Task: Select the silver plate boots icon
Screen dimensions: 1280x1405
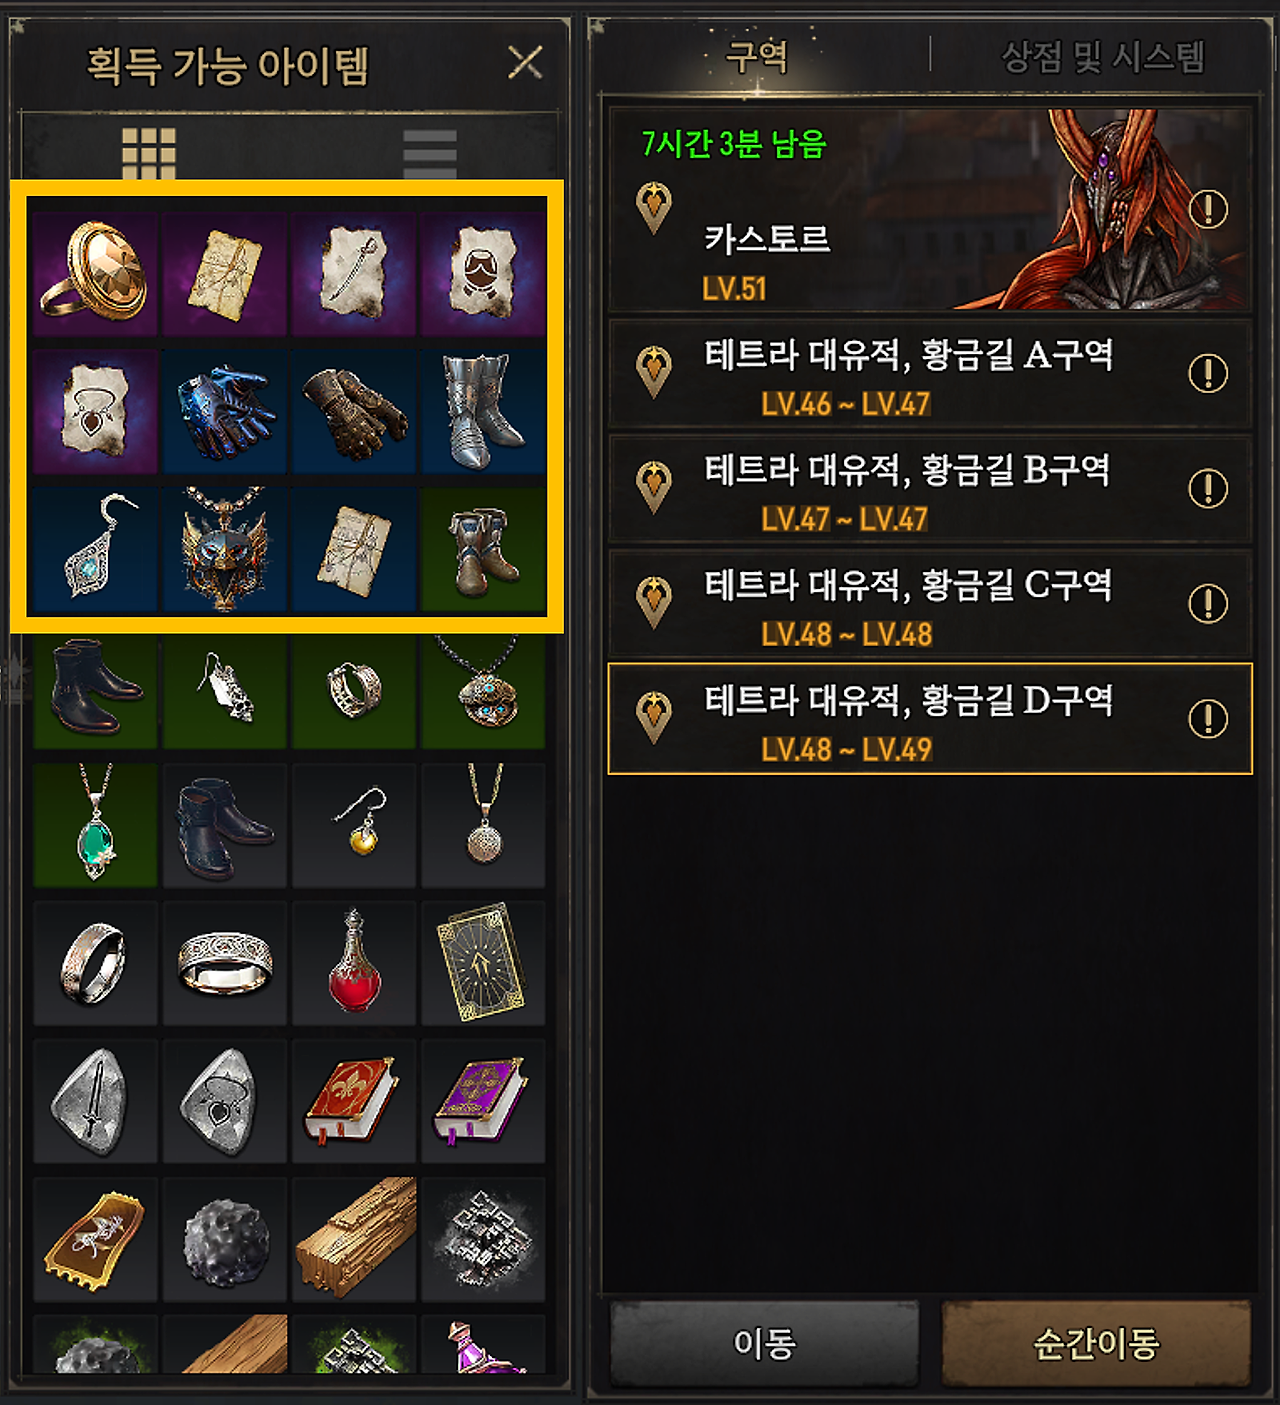Action: [484, 411]
